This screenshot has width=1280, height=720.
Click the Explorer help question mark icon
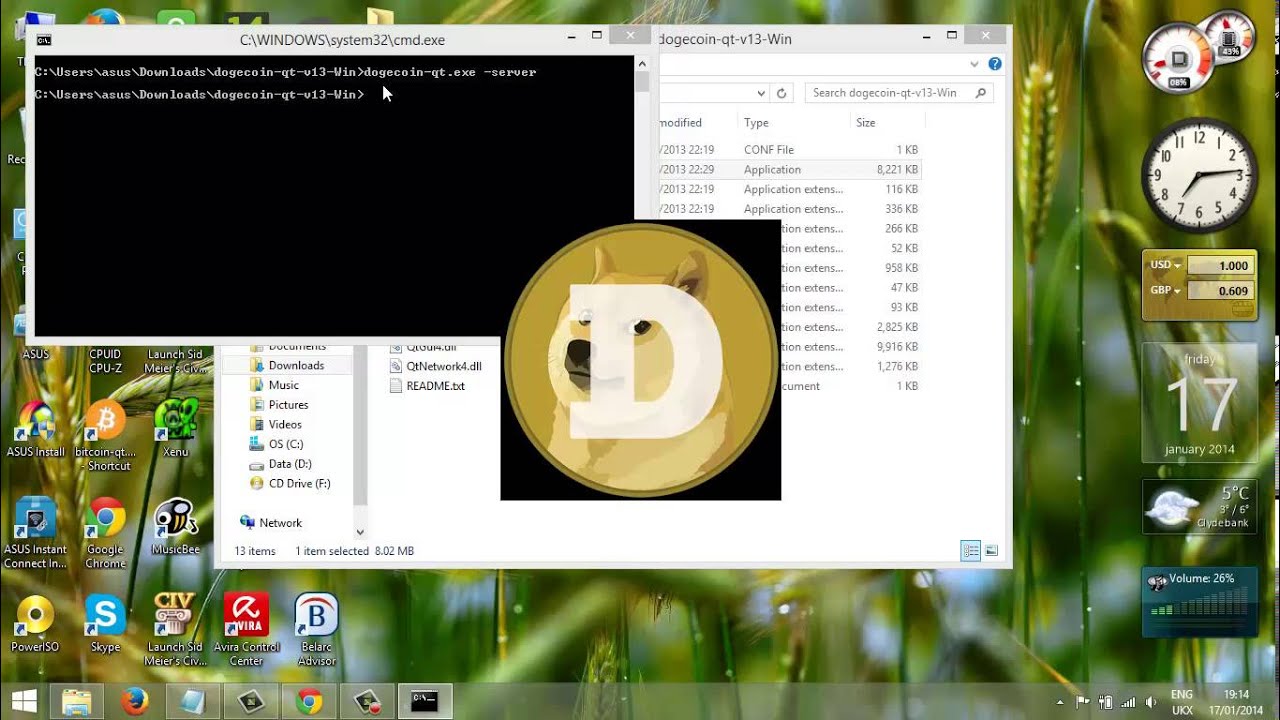(x=994, y=64)
